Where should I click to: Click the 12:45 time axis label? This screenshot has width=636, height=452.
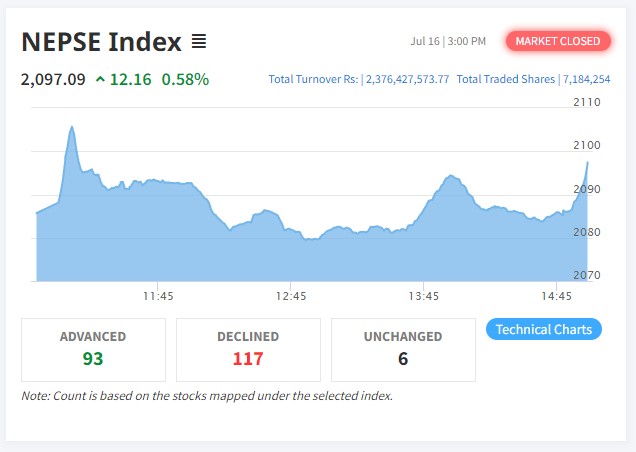tap(291, 296)
